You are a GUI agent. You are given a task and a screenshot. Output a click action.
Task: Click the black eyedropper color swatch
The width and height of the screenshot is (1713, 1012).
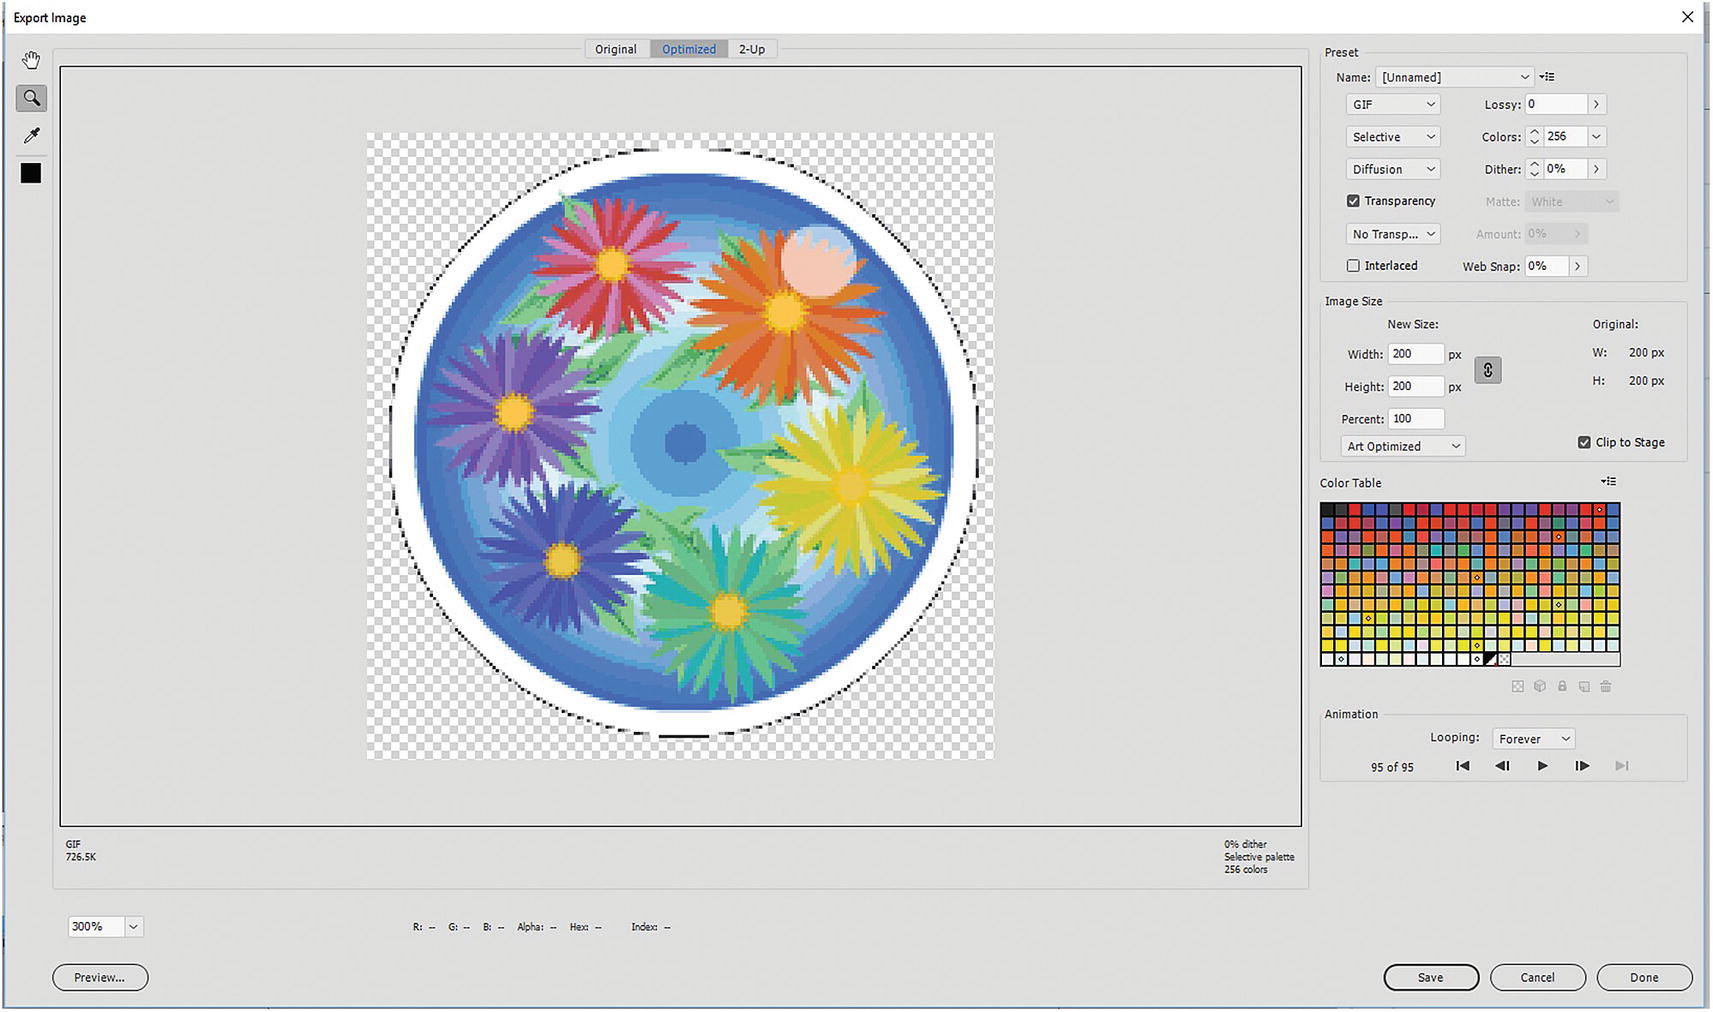pos(31,174)
